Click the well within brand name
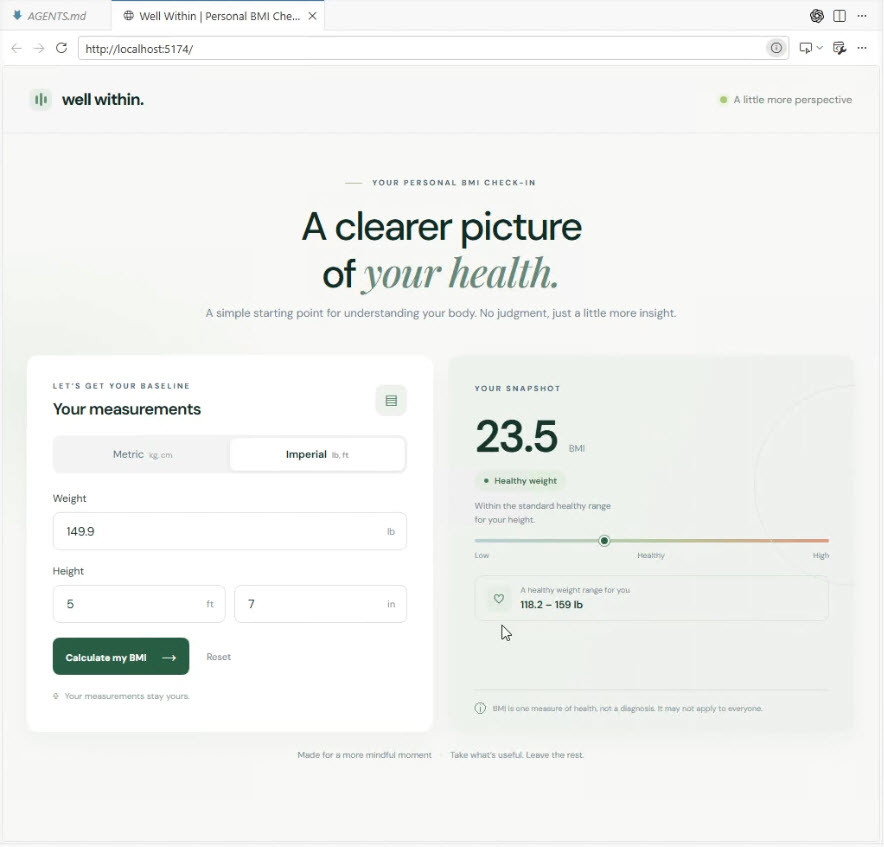The height and width of the screenshot is (847, 884). click(103, 100)
